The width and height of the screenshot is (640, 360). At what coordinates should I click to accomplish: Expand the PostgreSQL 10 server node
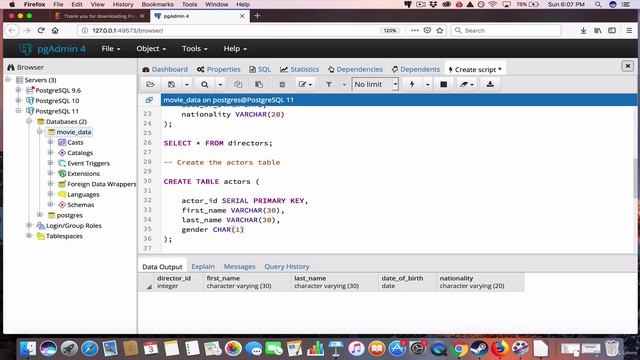pyautogui.click(x=18, y=100)
